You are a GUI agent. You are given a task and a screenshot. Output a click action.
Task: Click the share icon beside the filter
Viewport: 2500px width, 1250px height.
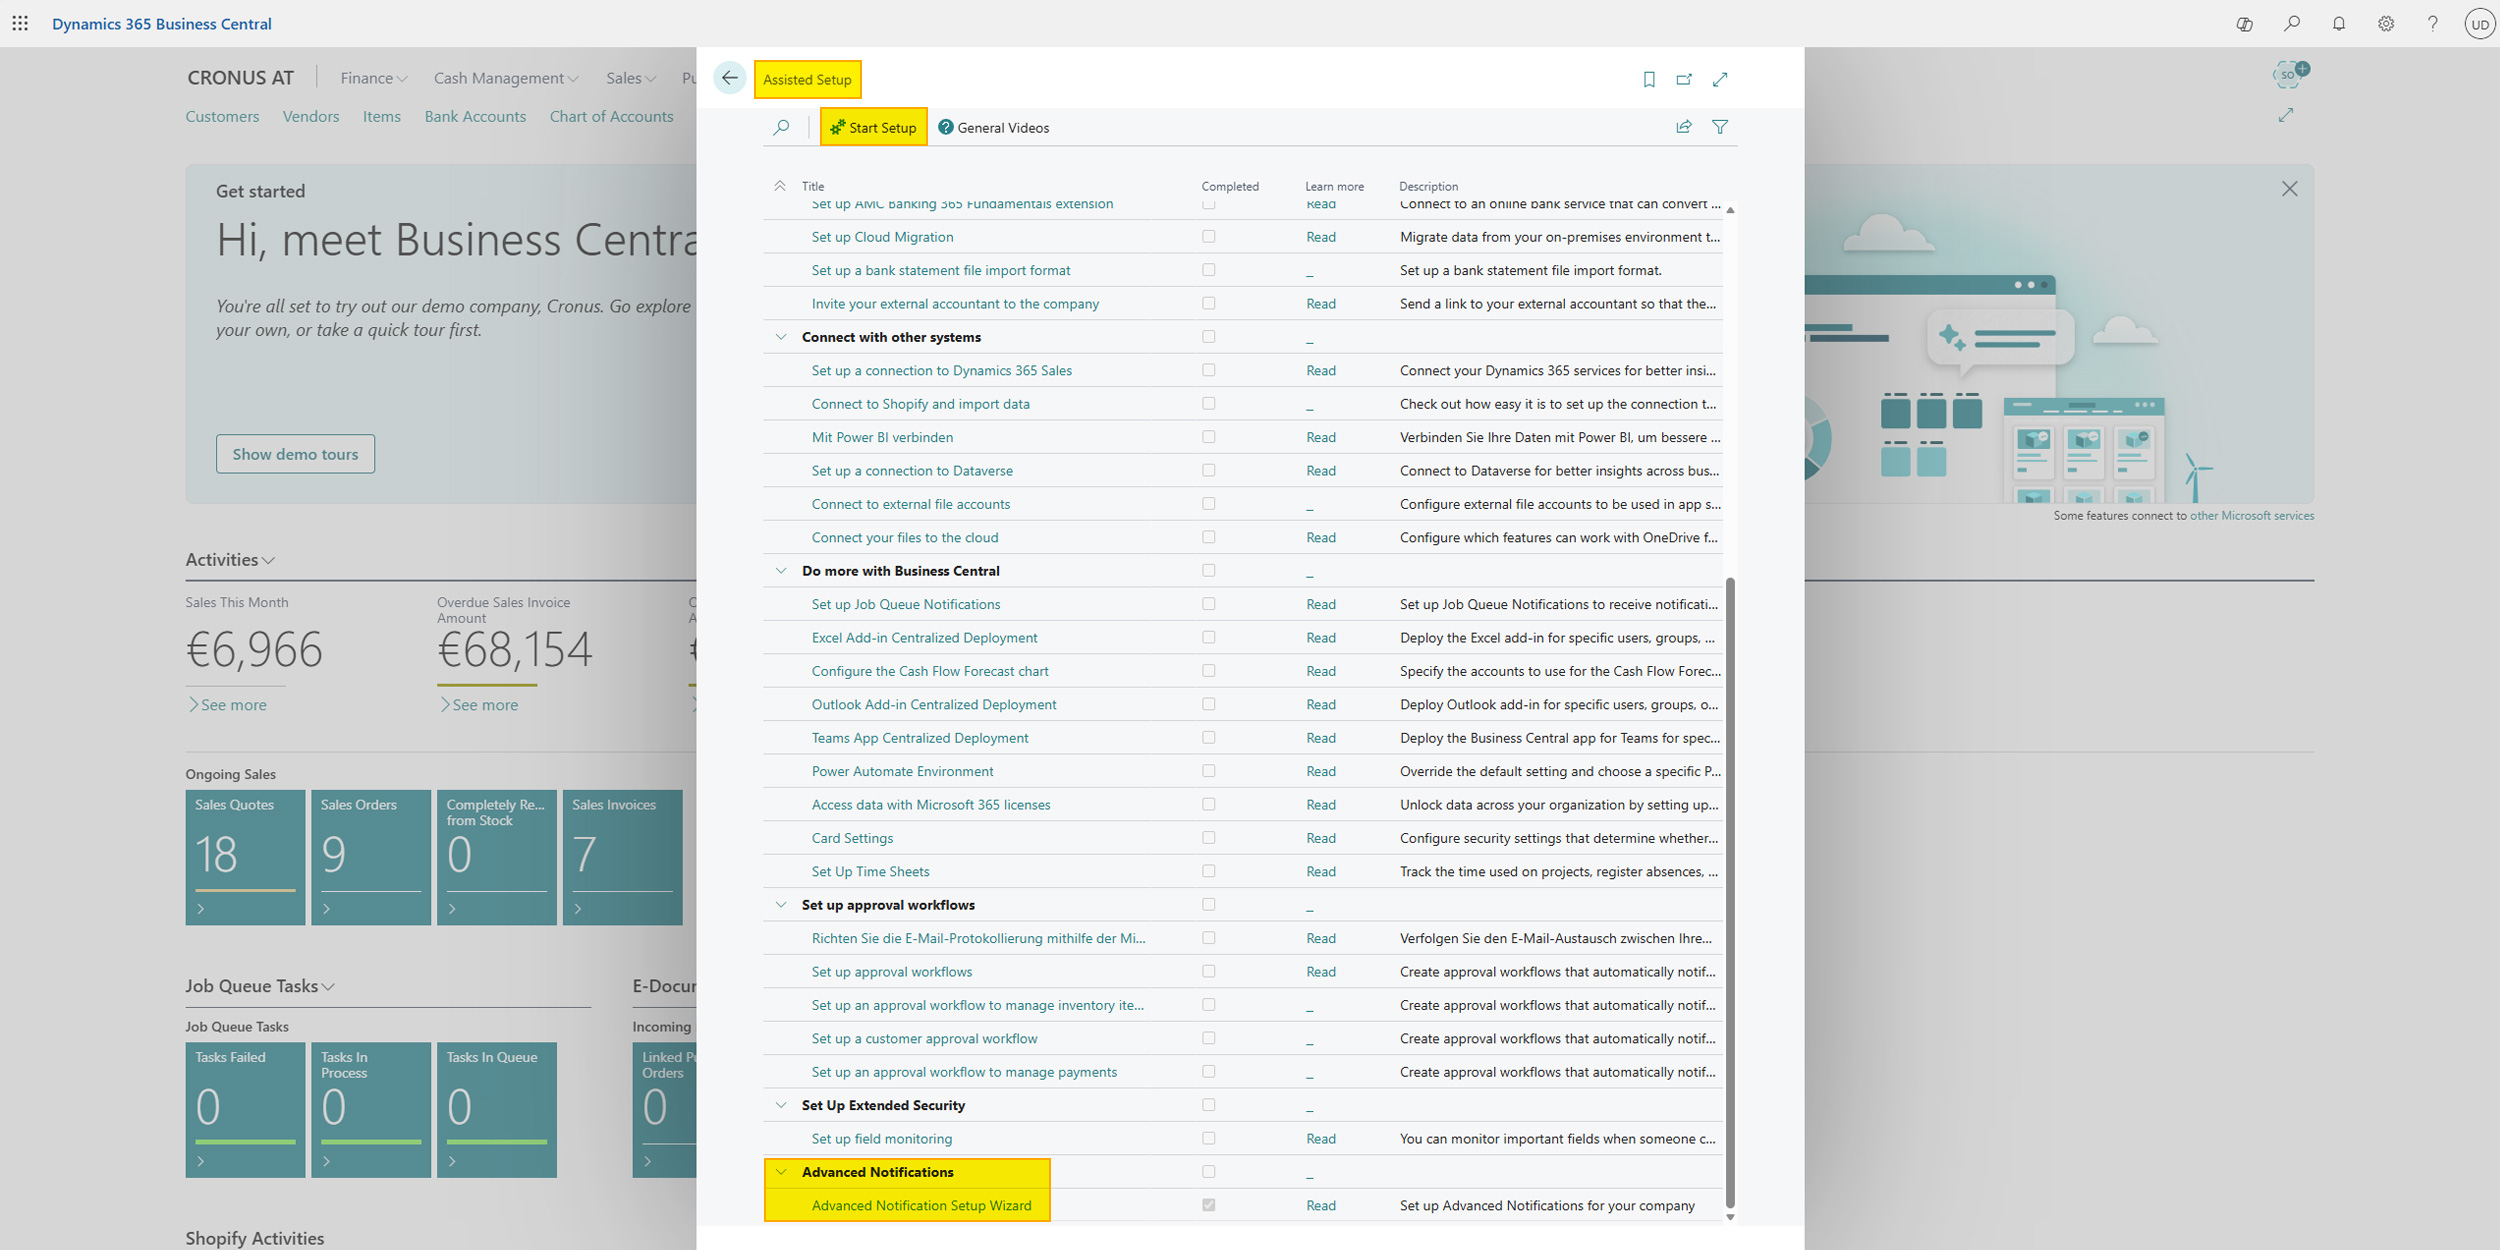click(1684, 127)
